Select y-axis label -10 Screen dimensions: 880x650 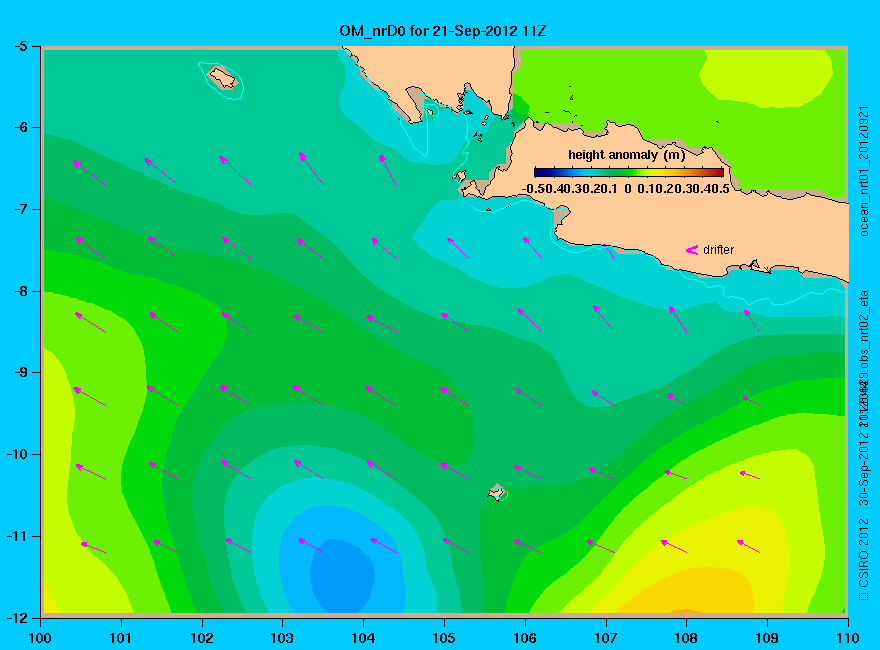click(x=17, y=454)
